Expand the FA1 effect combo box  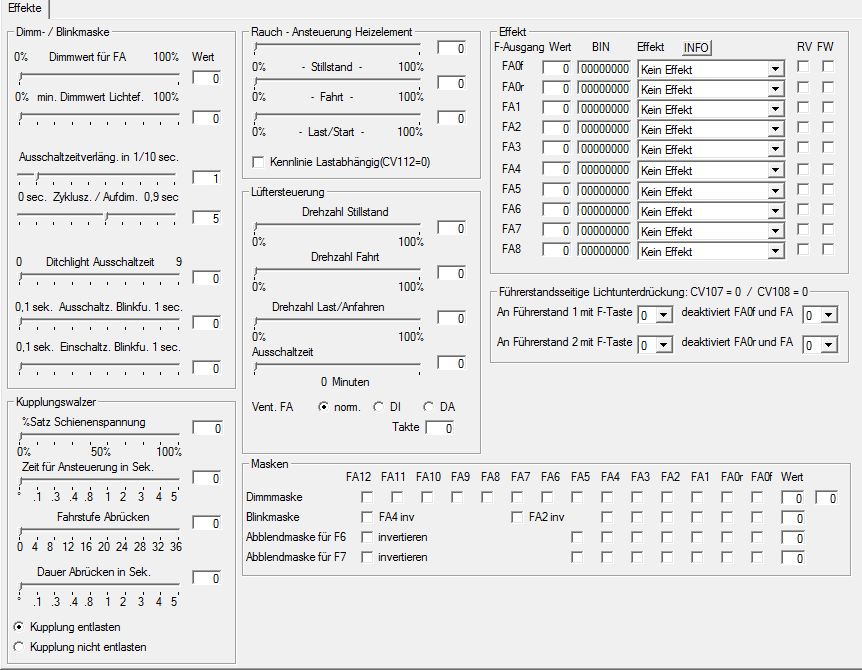point(775,109)
